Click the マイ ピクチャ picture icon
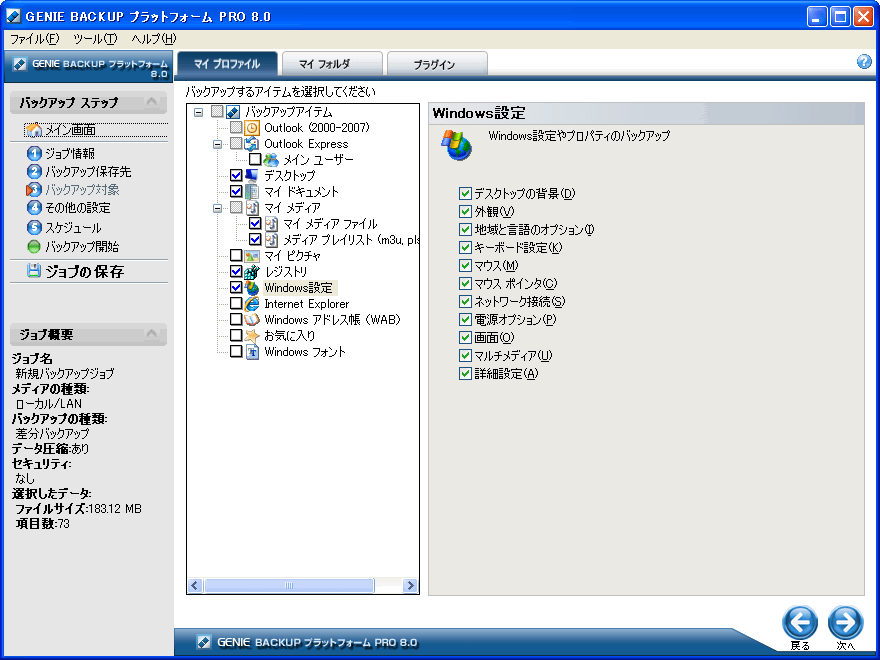The width and height of the screenshot is (880, 660). coord(252,256)
